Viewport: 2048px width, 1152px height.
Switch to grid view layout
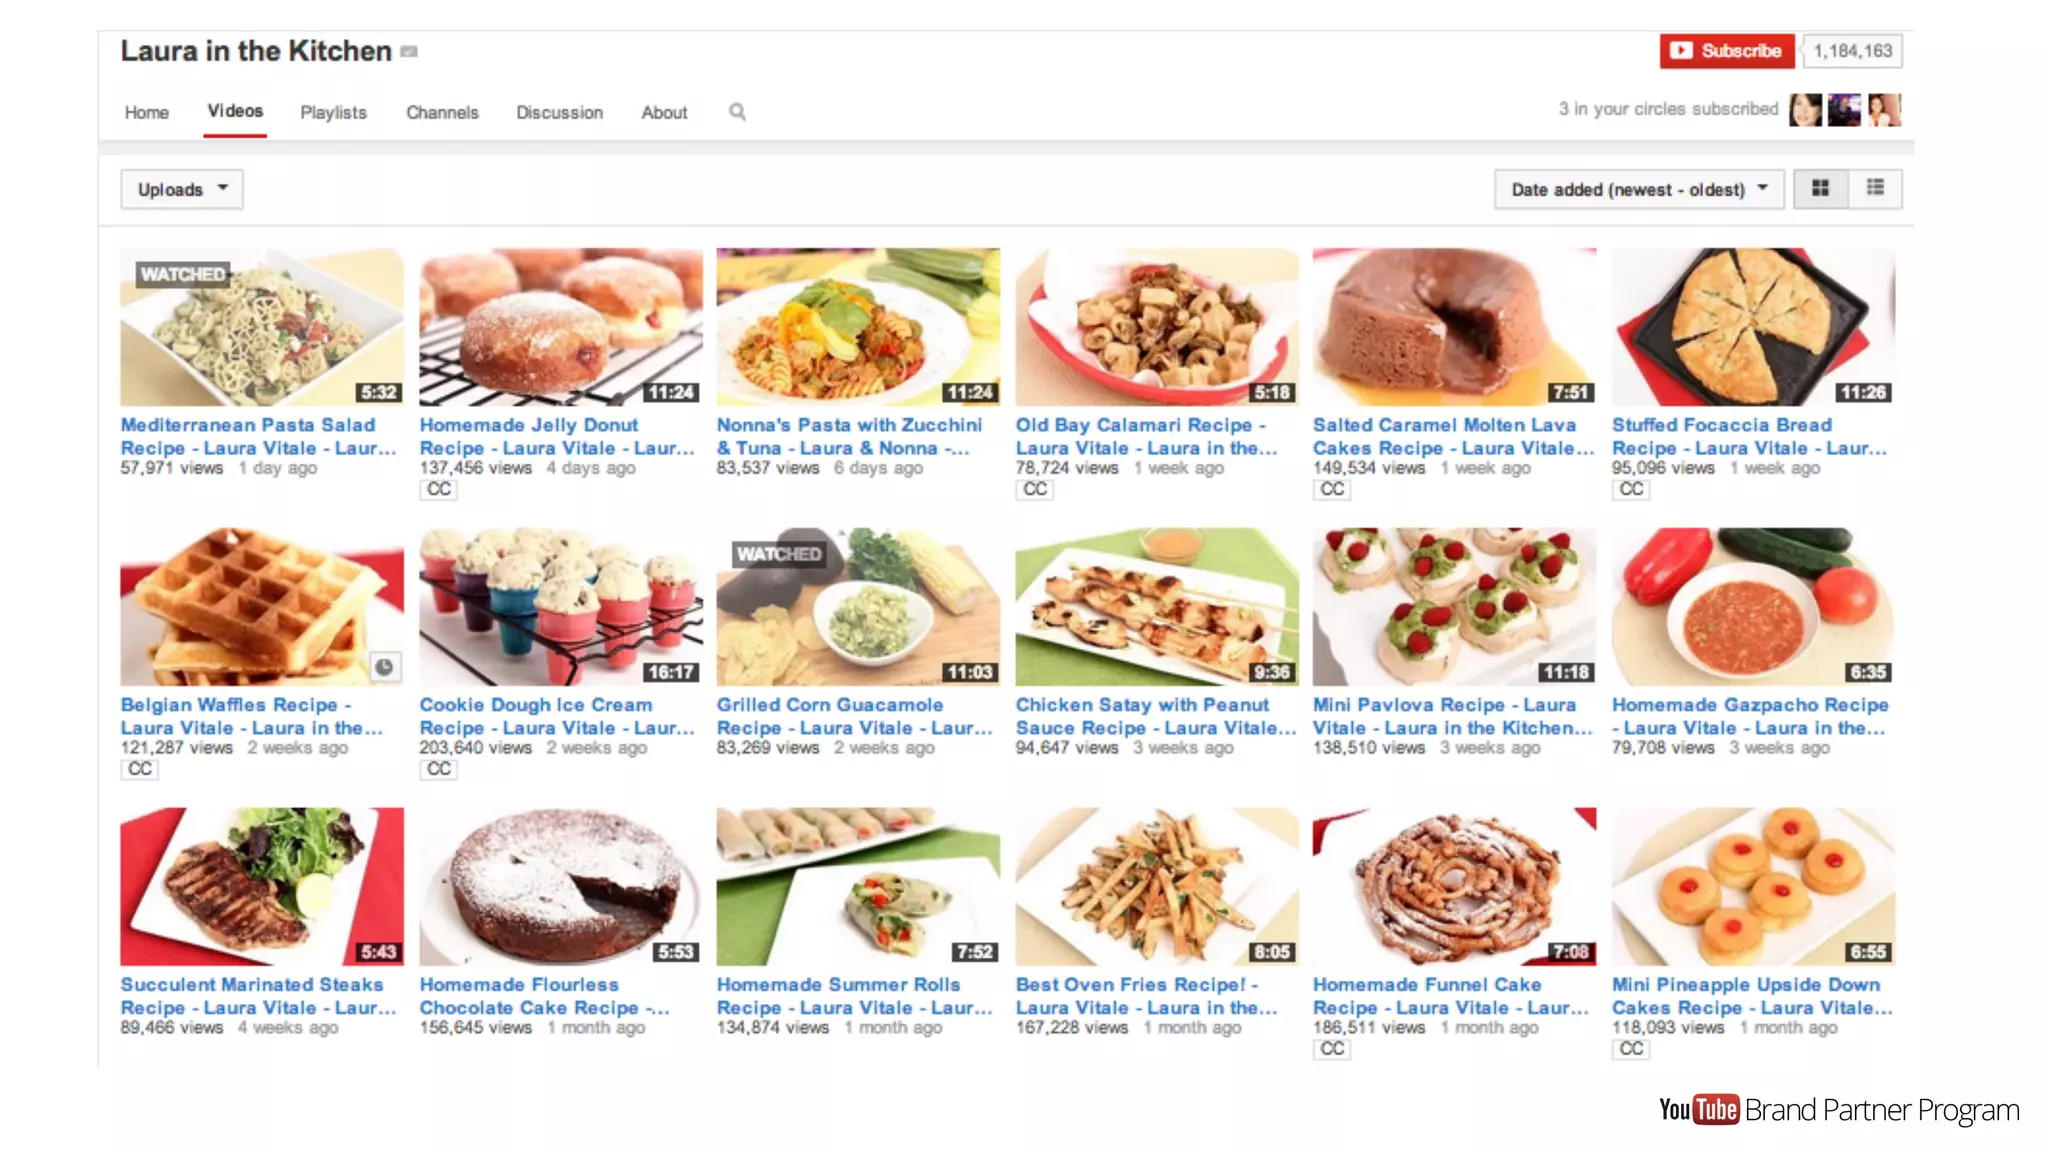[x=1820, y=188]
